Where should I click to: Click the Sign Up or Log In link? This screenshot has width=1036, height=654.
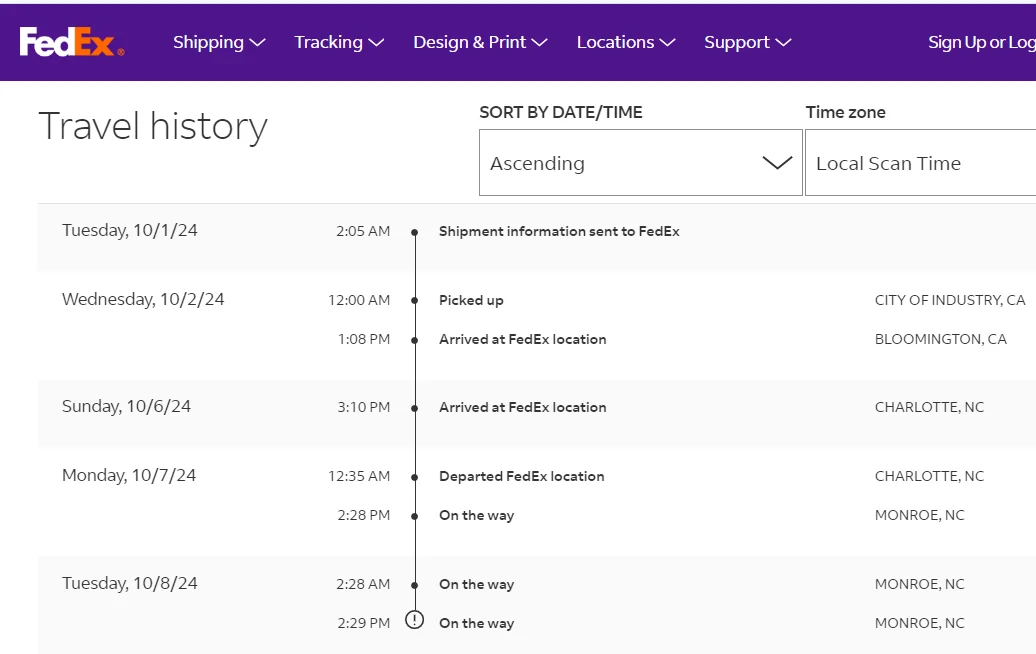point(981,42)
